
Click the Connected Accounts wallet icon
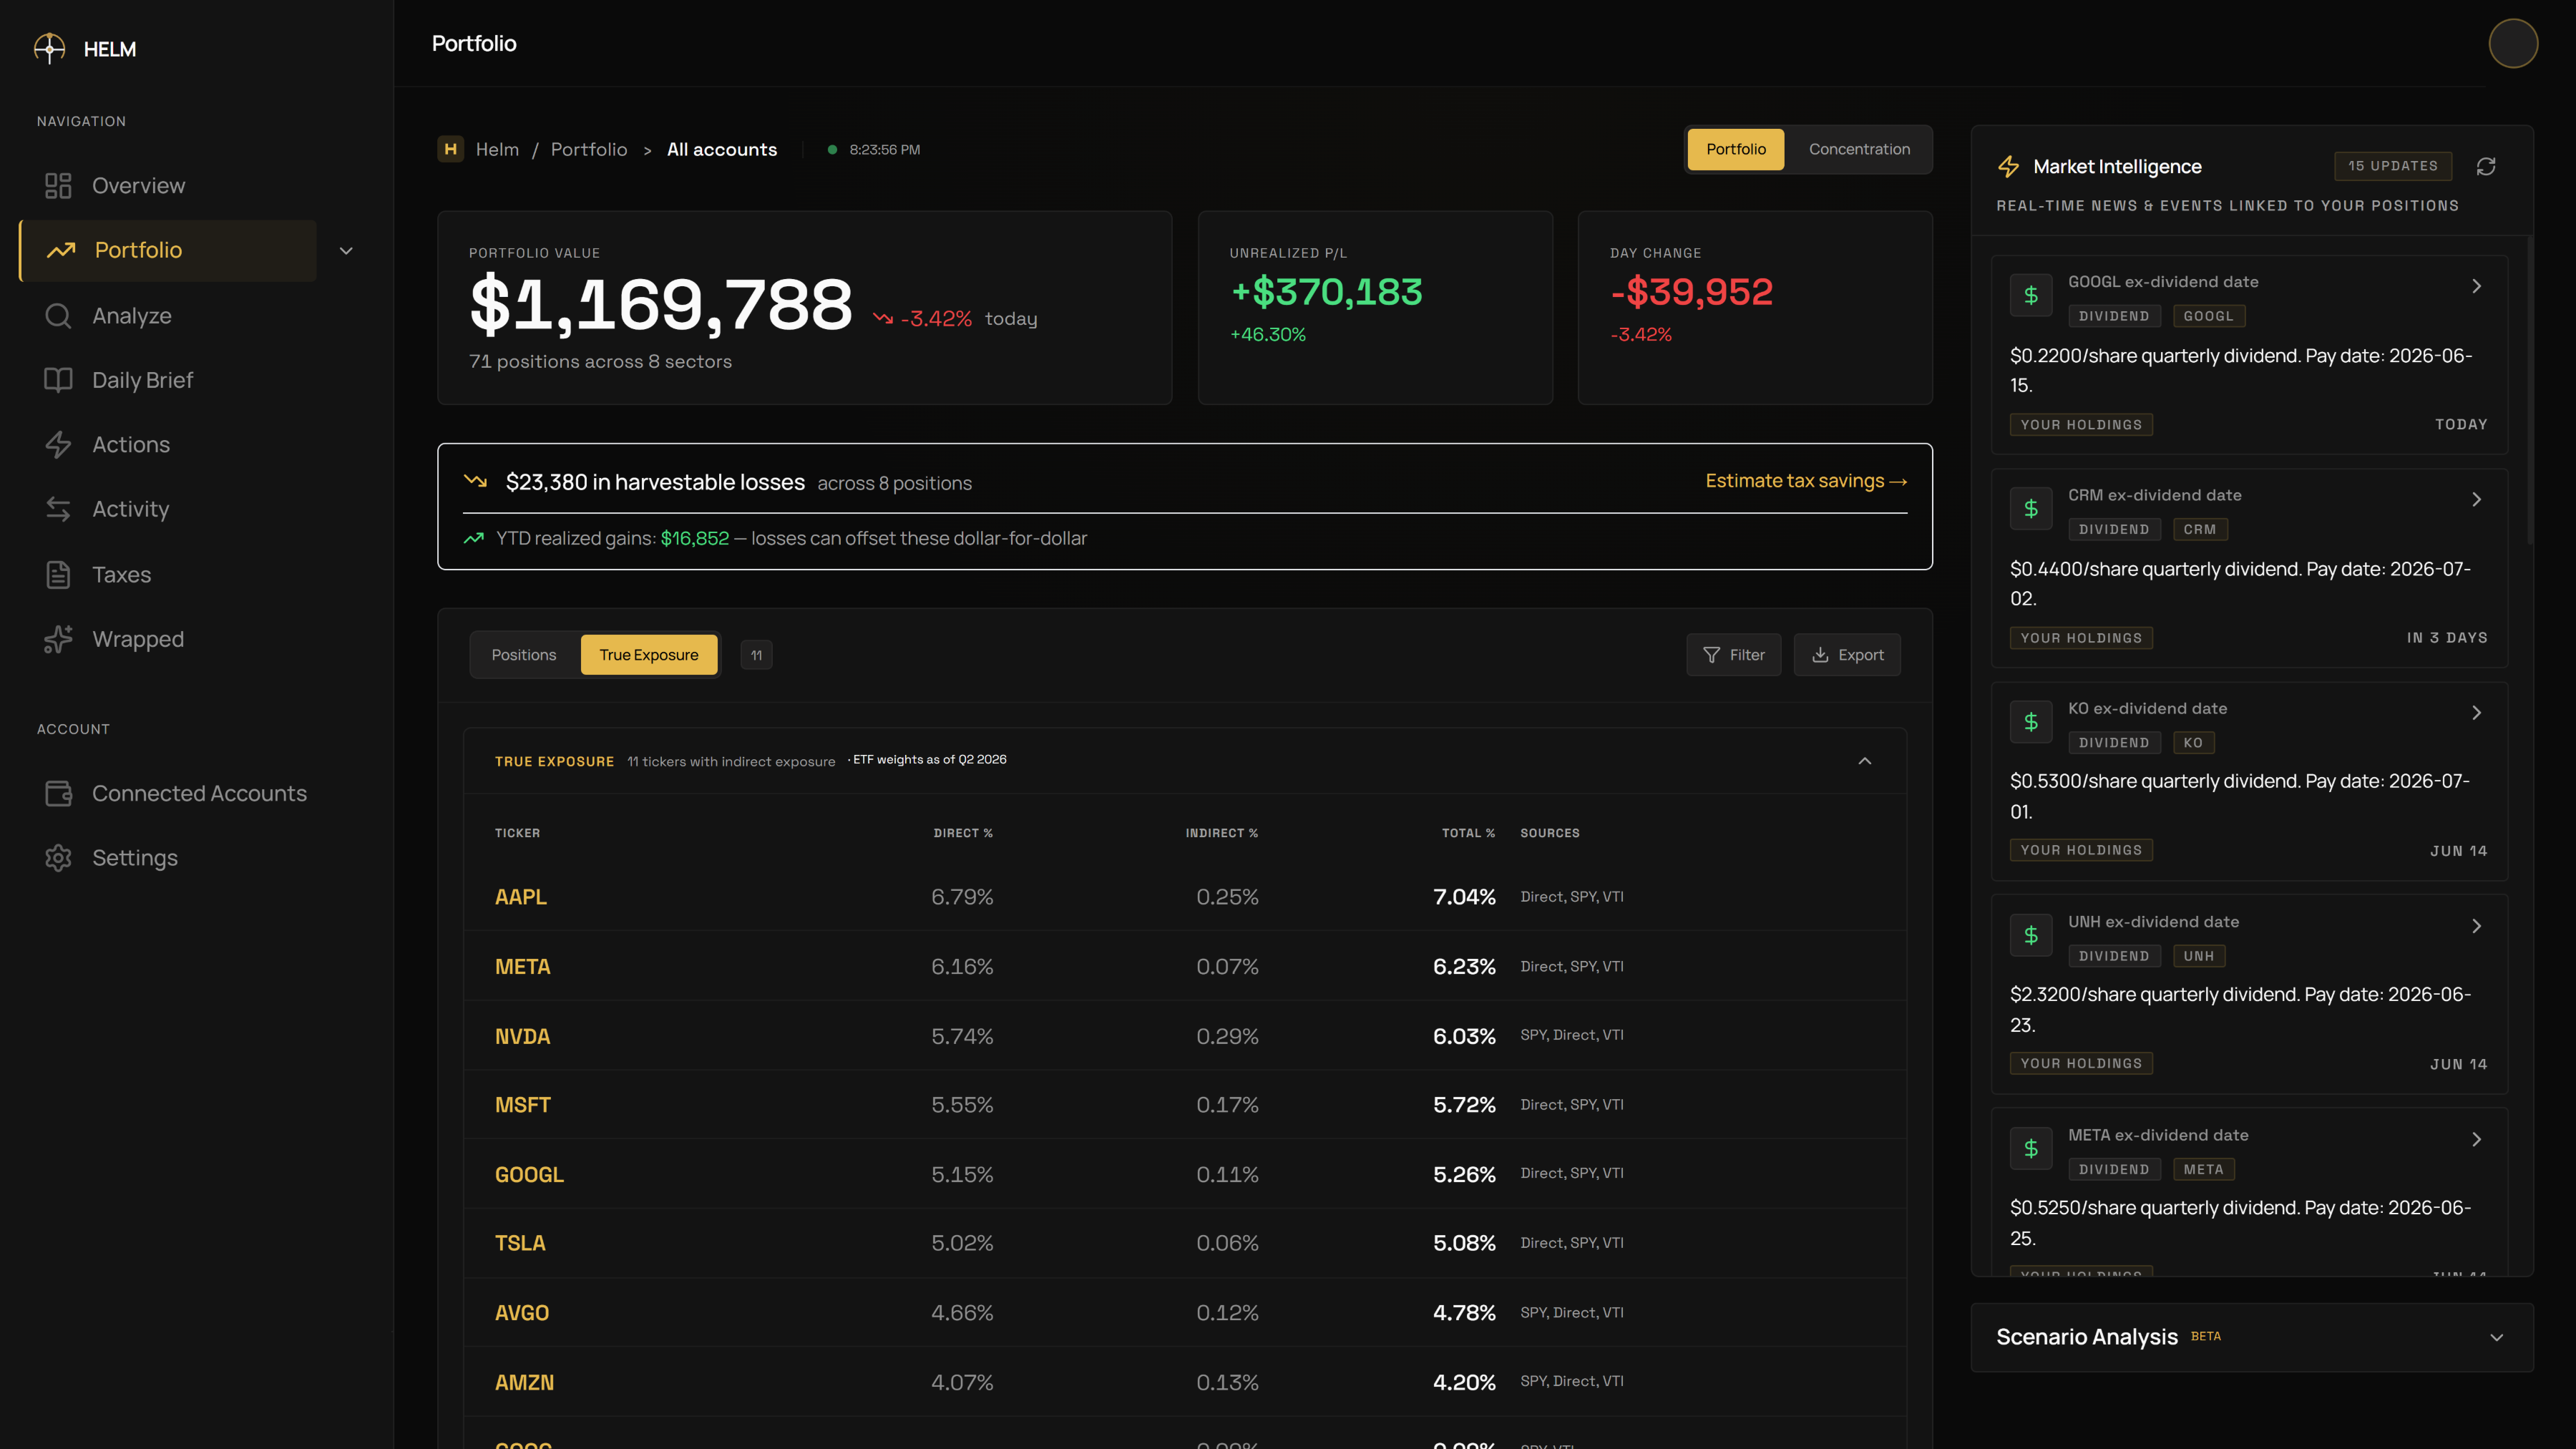click(58, 793)
